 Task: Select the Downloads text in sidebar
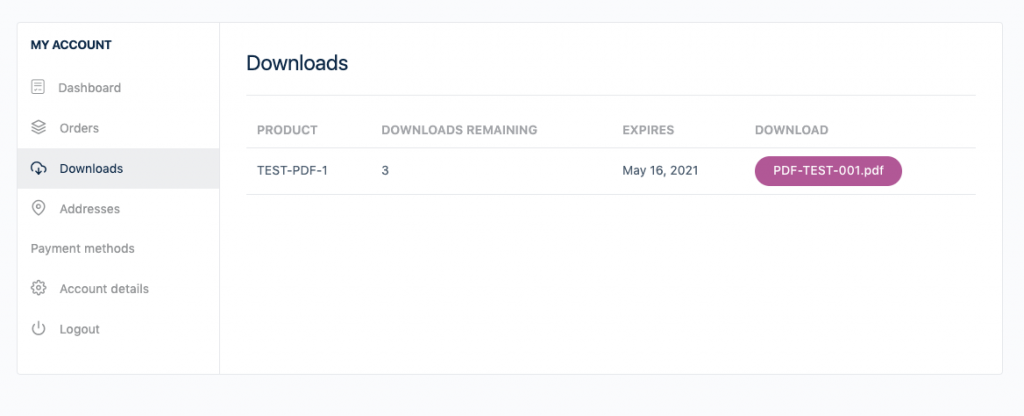[x=91, y=168]
